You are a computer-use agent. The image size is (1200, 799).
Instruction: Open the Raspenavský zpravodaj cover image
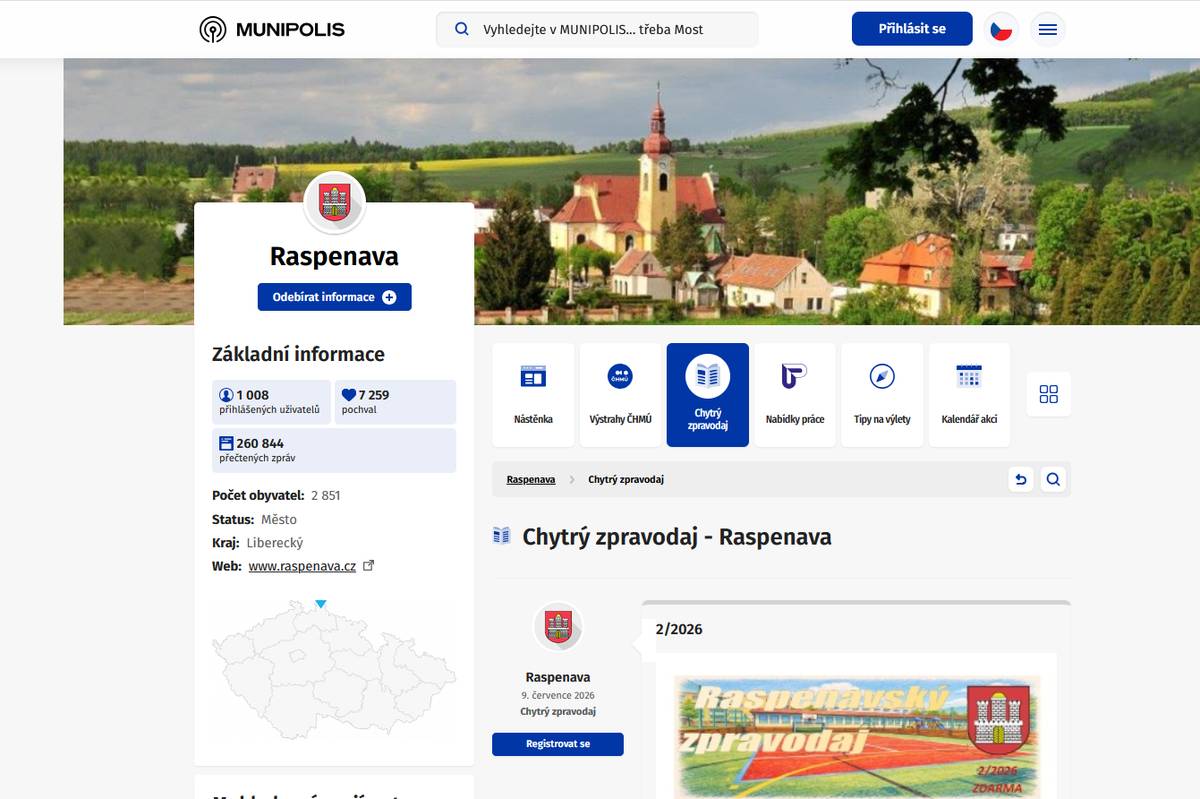[856, 735]
